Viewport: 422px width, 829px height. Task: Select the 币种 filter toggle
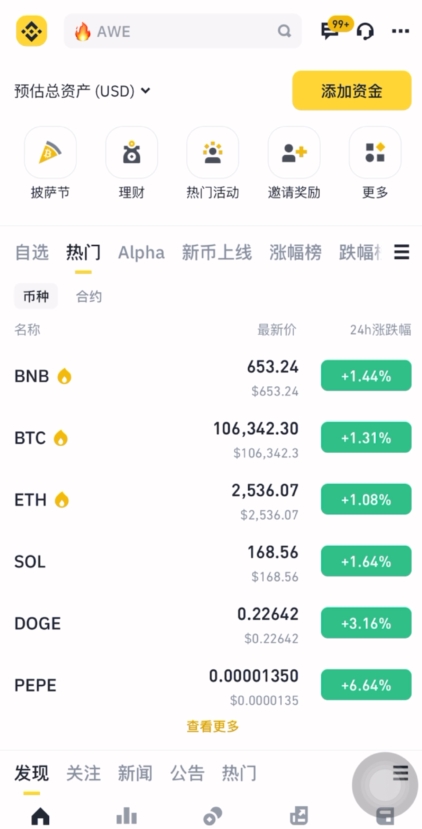(x=36, y=297)
